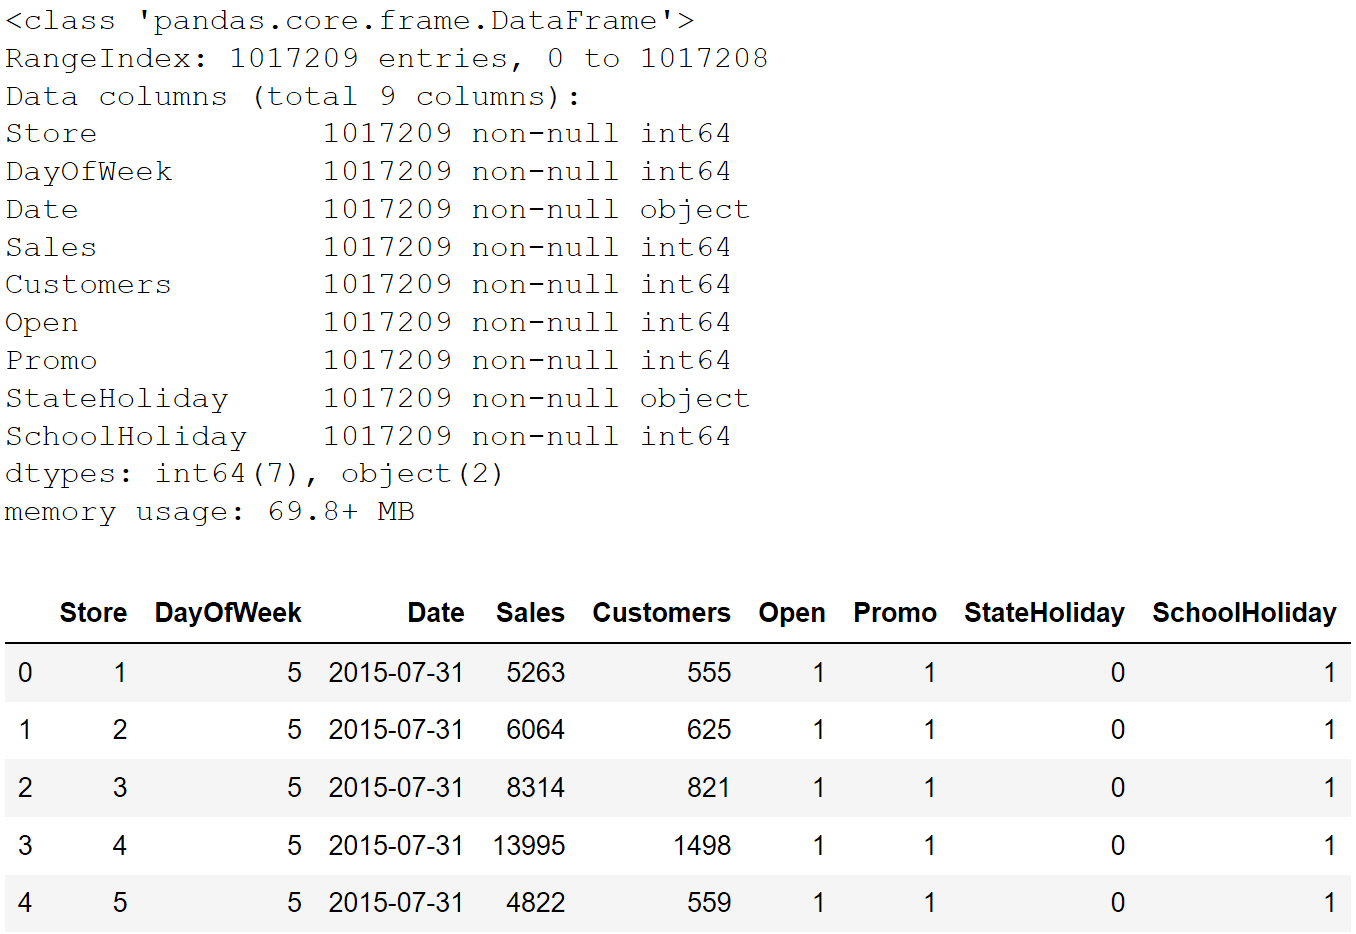Screen dimensions: 1356x934
Task: Select the Customers column header
Action: [661, 613]
